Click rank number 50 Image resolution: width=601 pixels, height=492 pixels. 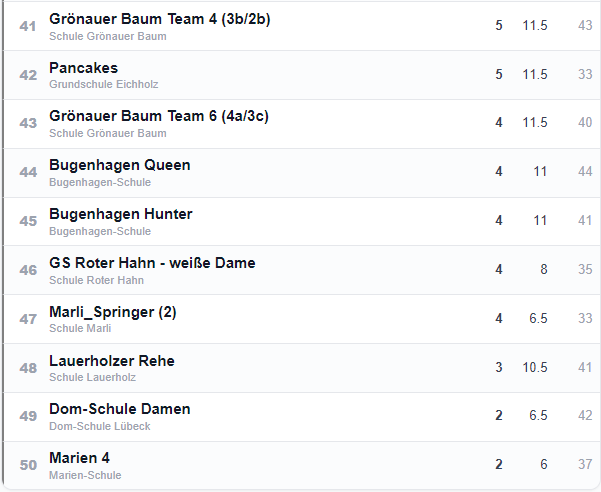[28, 465]
